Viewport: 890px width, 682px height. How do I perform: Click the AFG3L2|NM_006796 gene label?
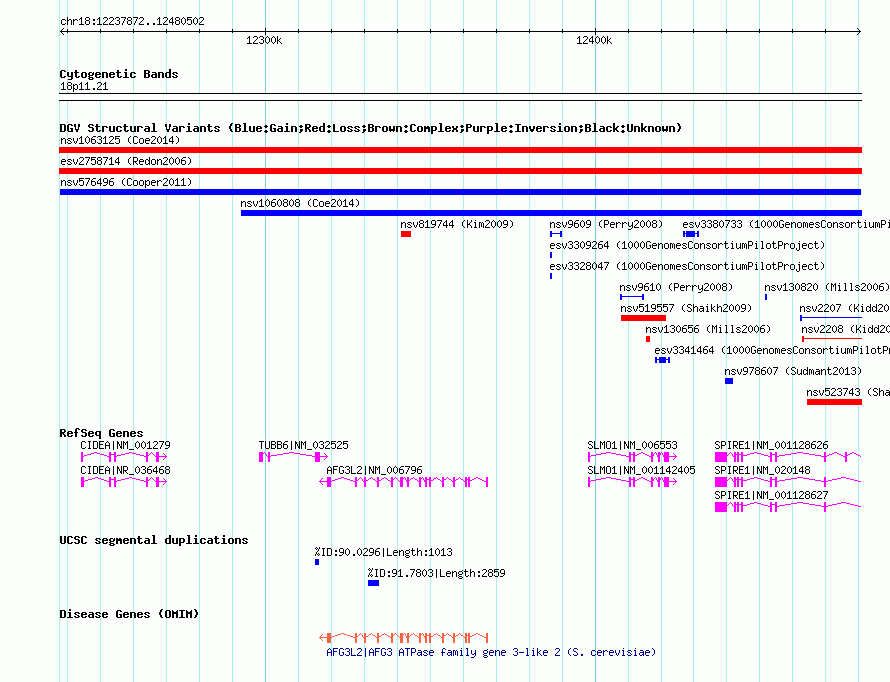[x=374, y=470]
